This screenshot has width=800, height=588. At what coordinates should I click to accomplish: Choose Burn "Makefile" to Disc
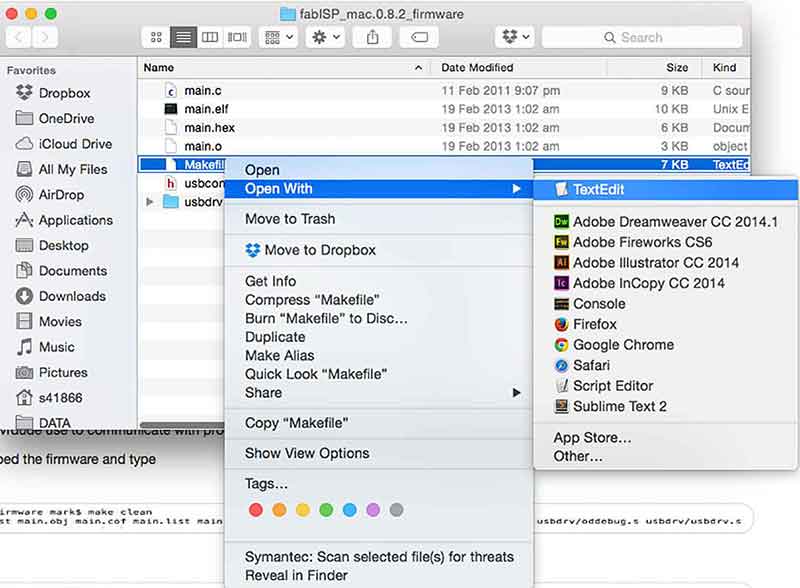379,318
